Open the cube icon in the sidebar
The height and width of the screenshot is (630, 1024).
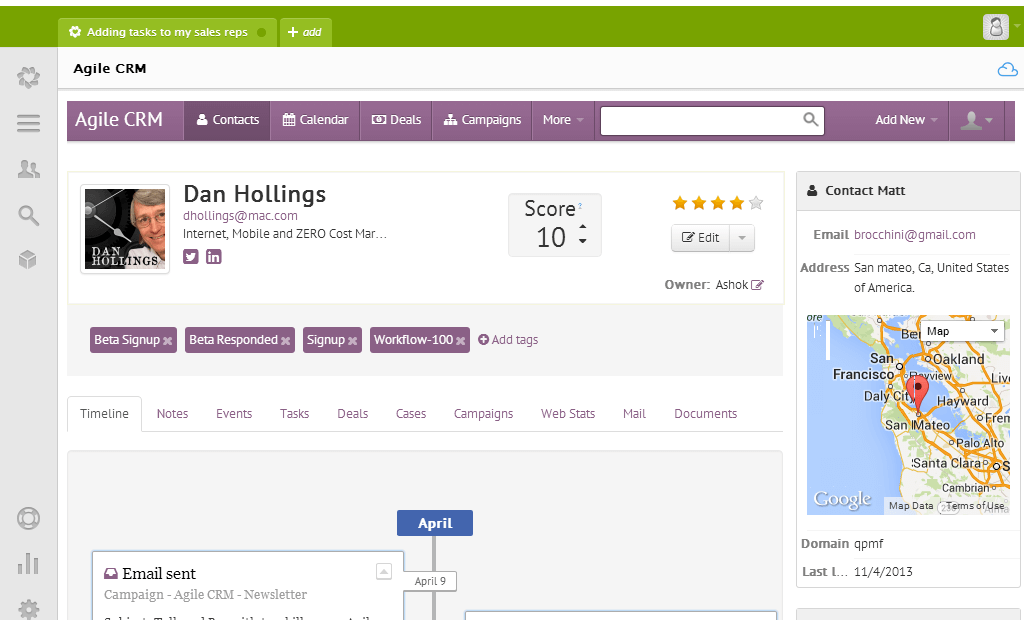(x=27, y=260)
